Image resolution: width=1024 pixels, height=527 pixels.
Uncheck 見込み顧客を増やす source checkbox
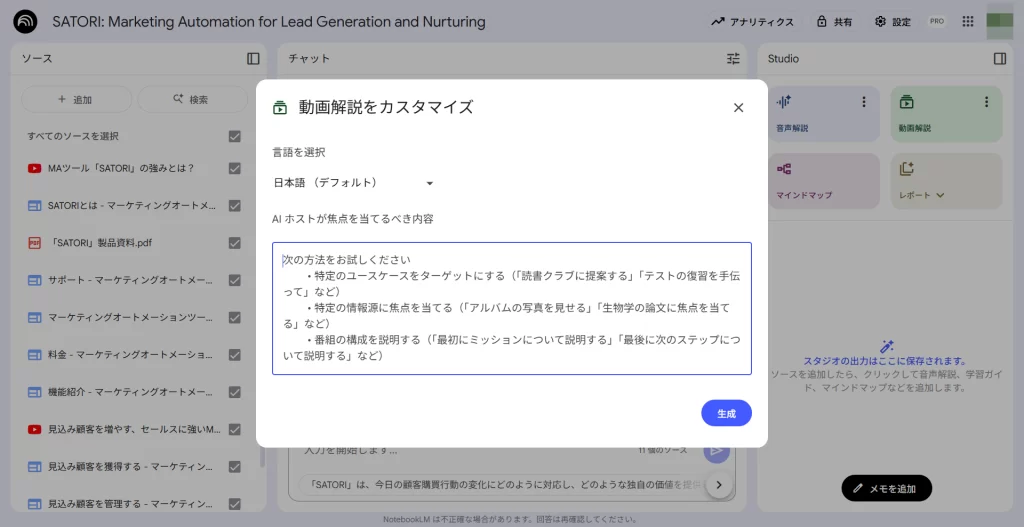click(x=234, y=430)
